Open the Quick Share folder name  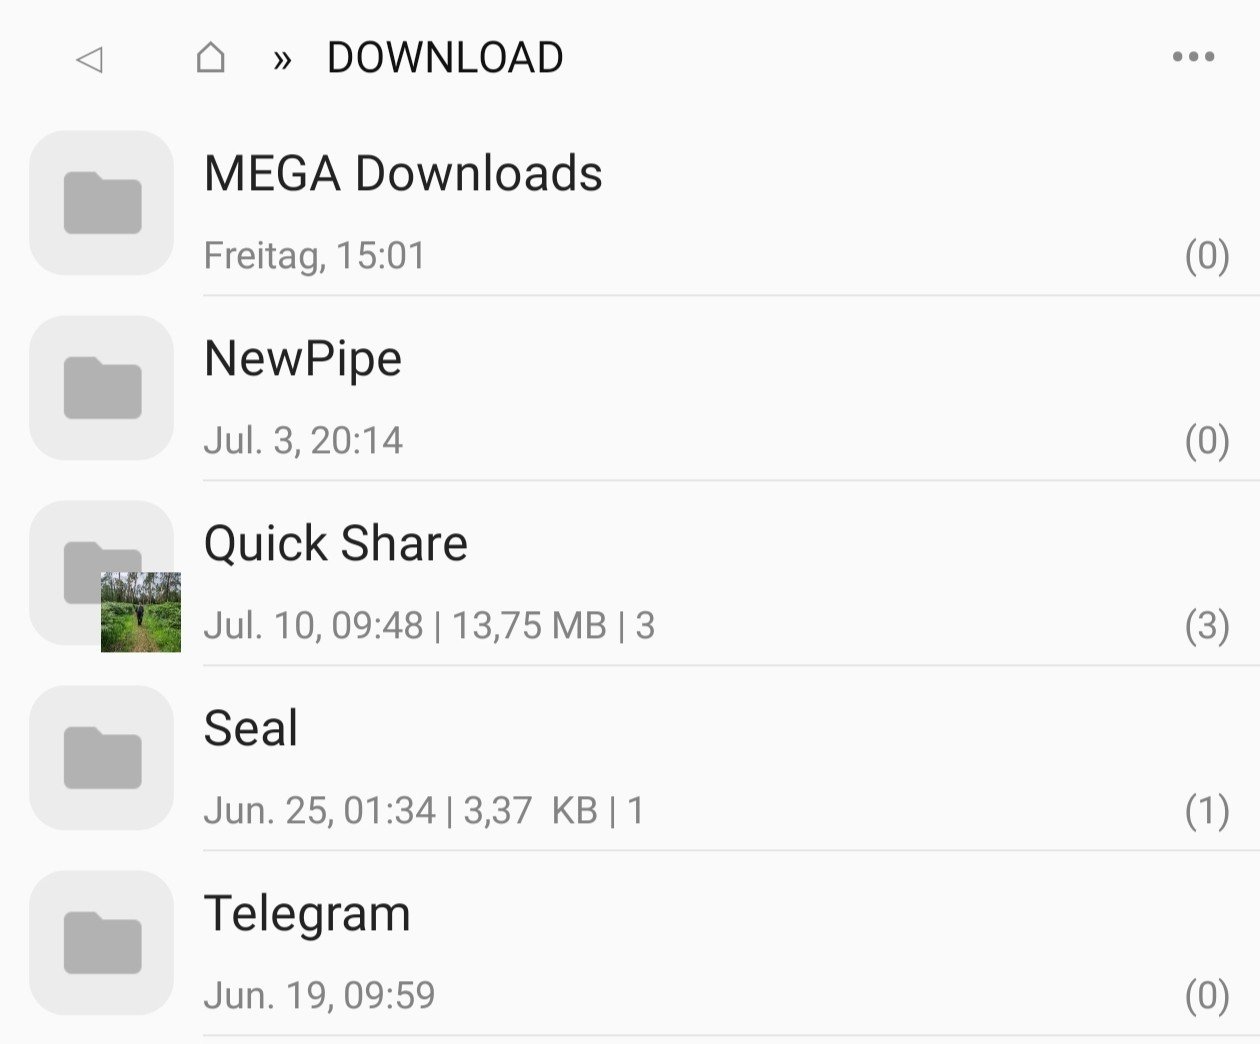(336, 544)
